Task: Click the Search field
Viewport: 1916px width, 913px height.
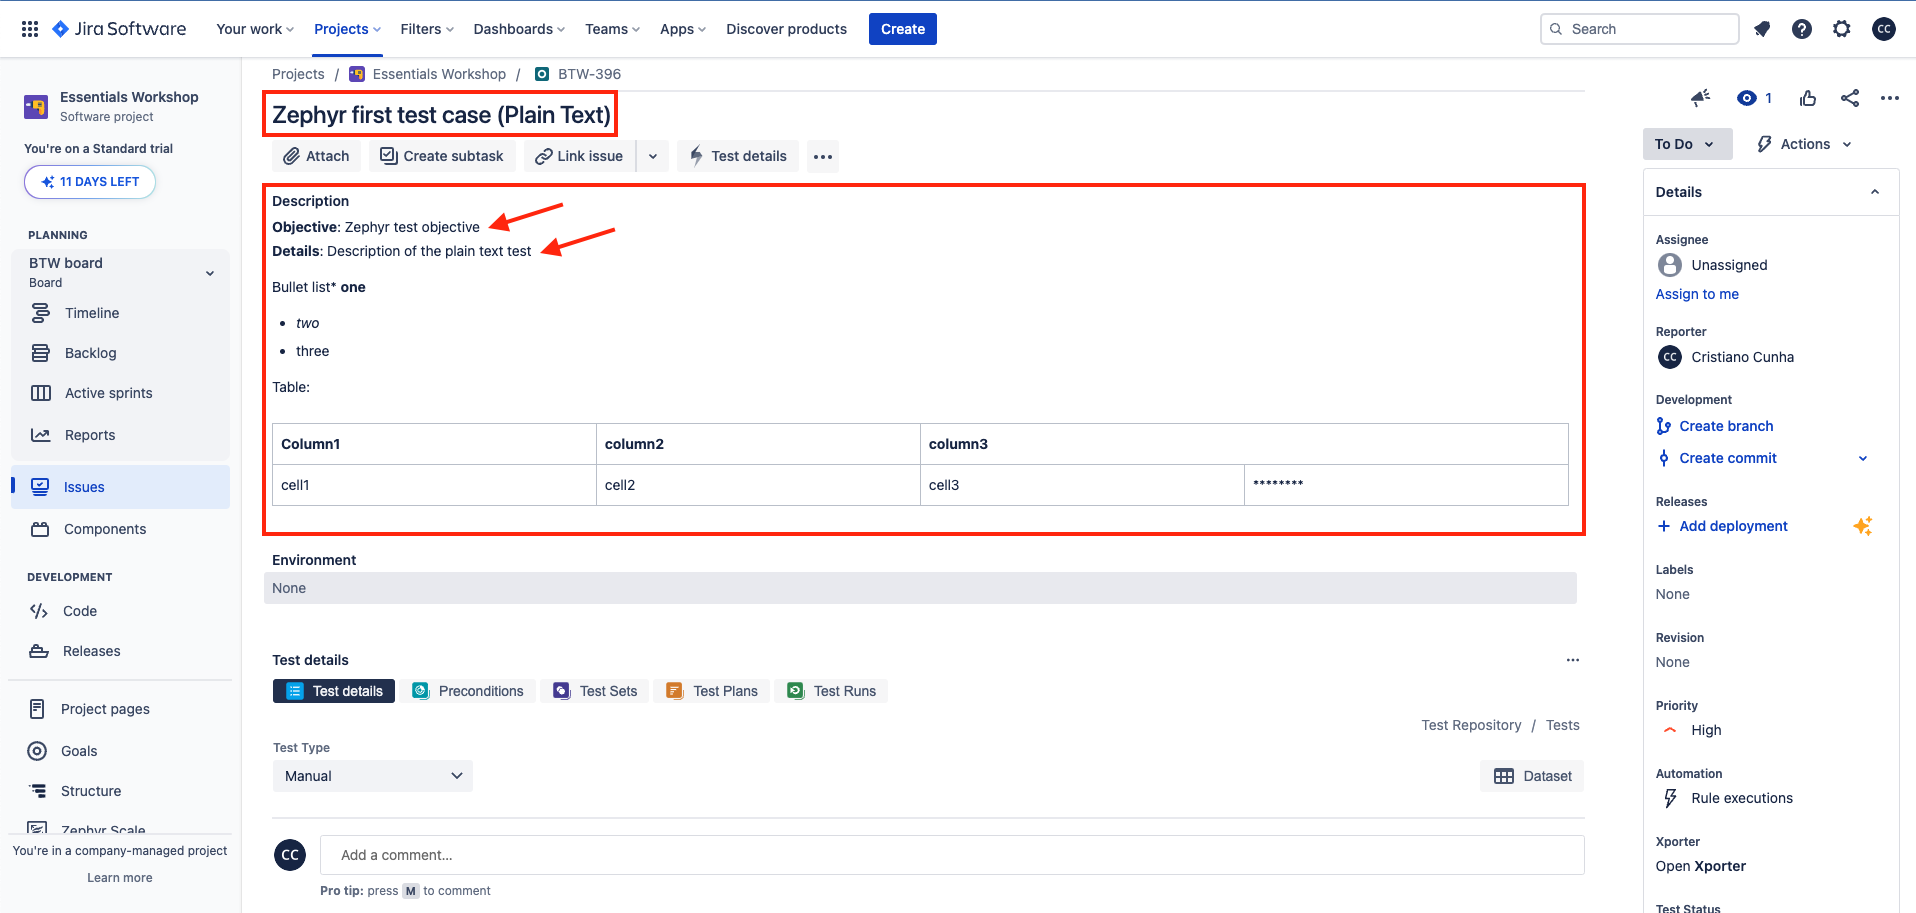Action: 1639,29
